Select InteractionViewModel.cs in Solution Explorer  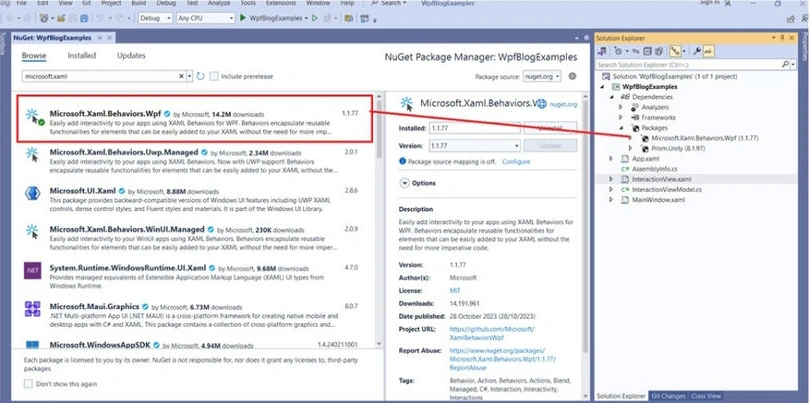coord(667,189)
